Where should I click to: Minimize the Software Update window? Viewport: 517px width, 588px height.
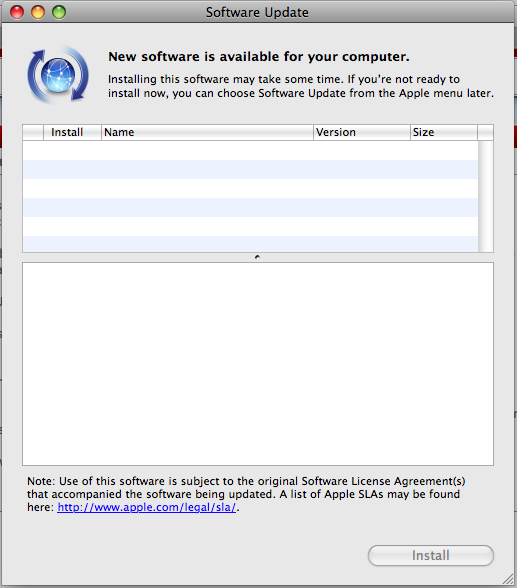pyautogui.click(x=38, y=12)
